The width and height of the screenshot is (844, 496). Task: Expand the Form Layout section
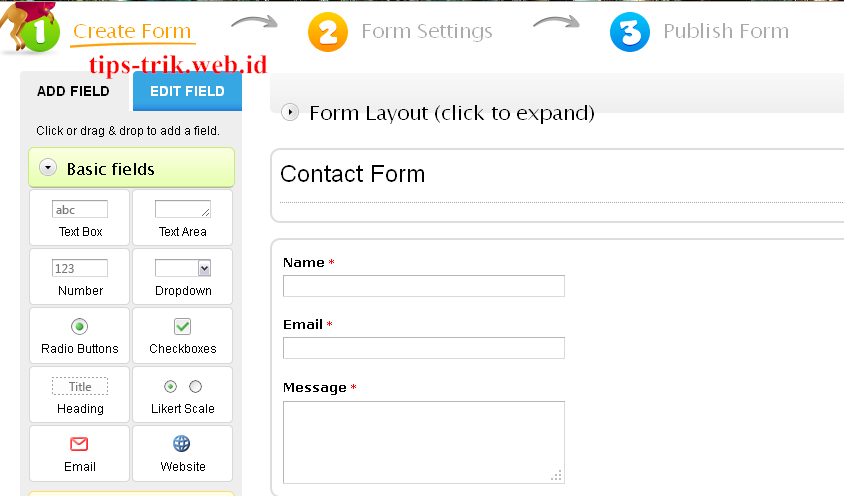pos(290,113)
